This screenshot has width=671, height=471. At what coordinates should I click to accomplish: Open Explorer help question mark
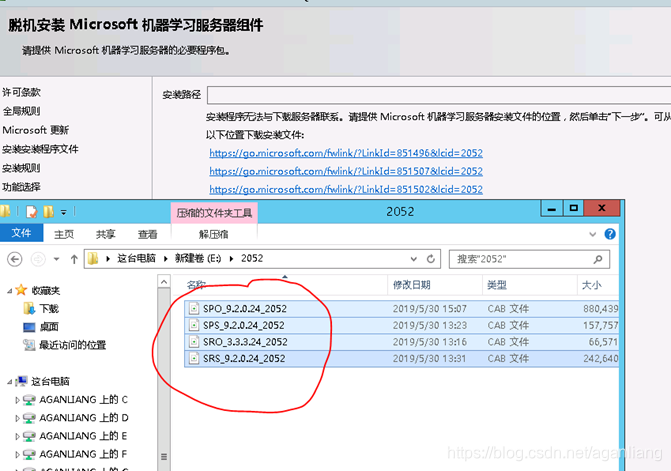(x=610, y=234)
